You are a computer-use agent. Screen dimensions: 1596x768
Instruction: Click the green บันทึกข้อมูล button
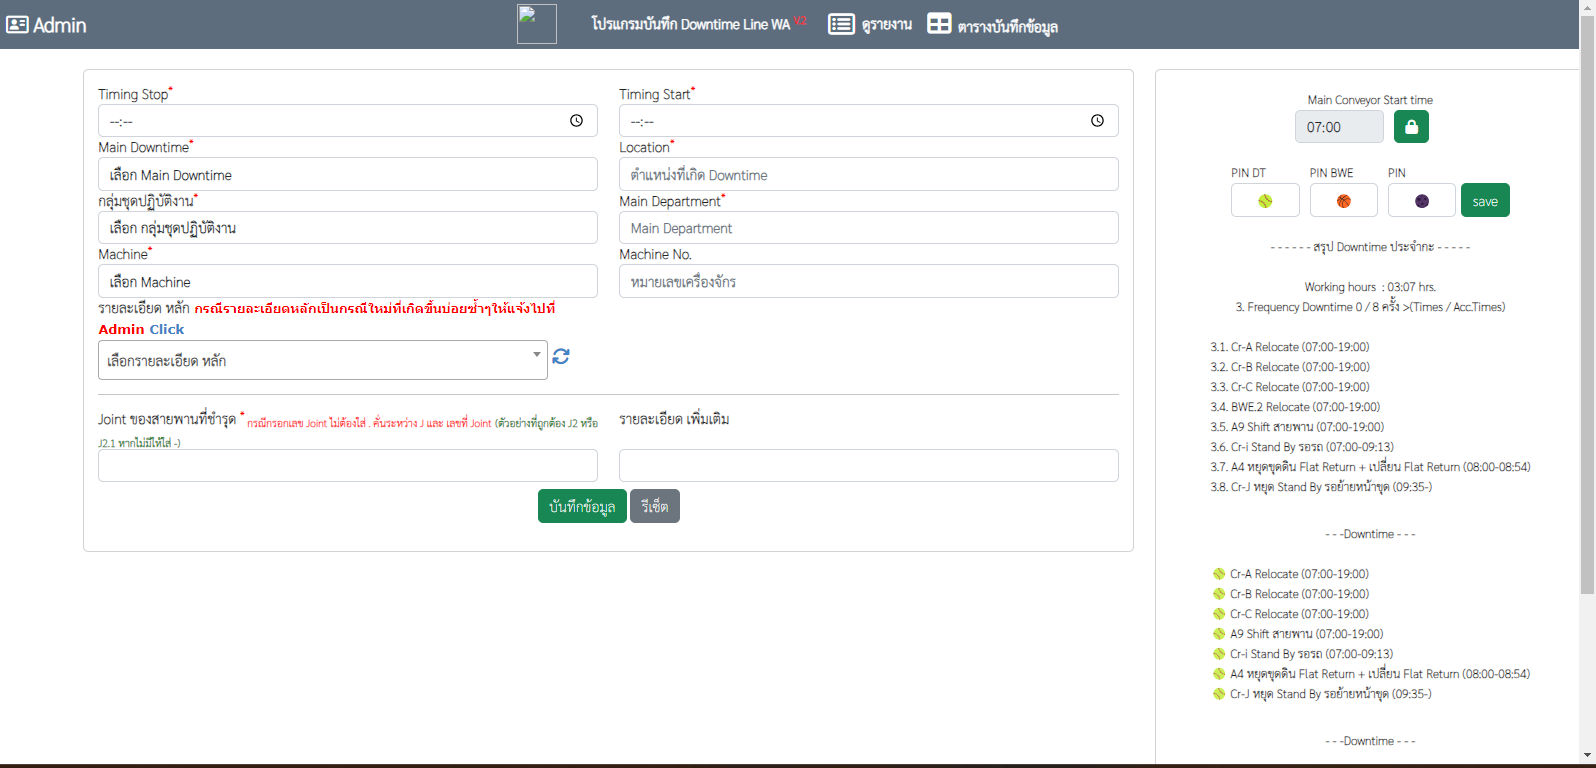click(x=582, y=507)
